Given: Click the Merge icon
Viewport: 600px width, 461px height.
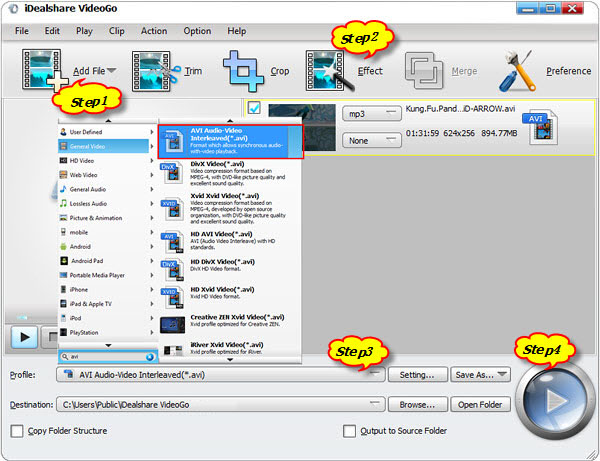Looking at the screenshot, I should (424, 71).
